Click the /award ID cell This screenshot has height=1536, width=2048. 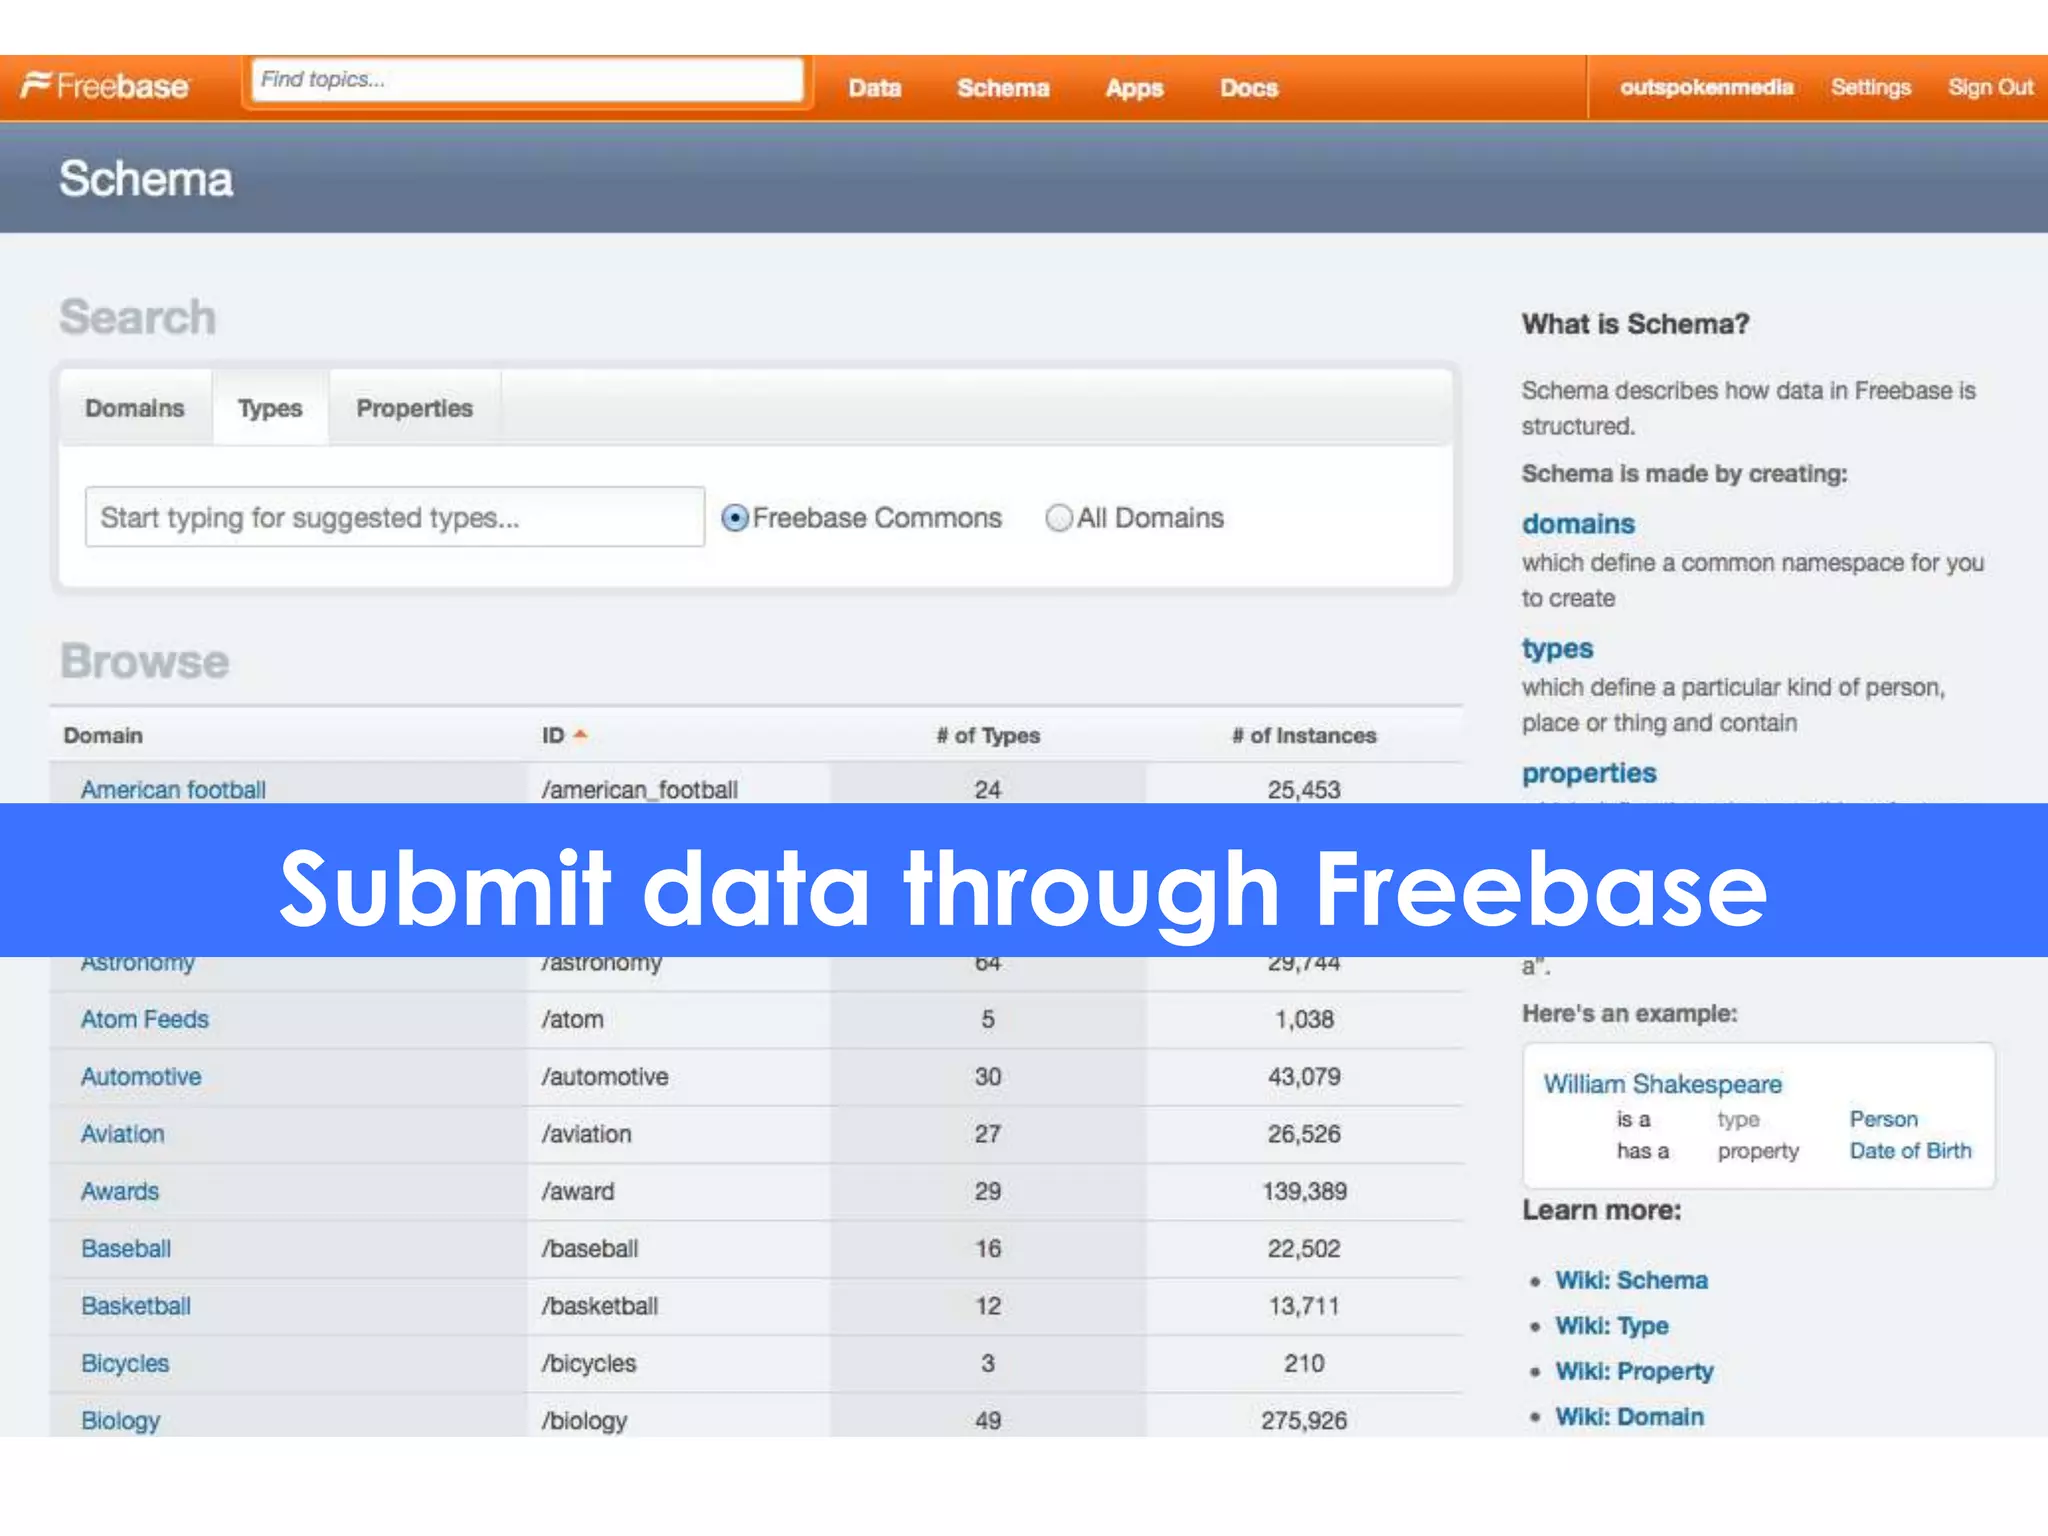point(578,1191)
